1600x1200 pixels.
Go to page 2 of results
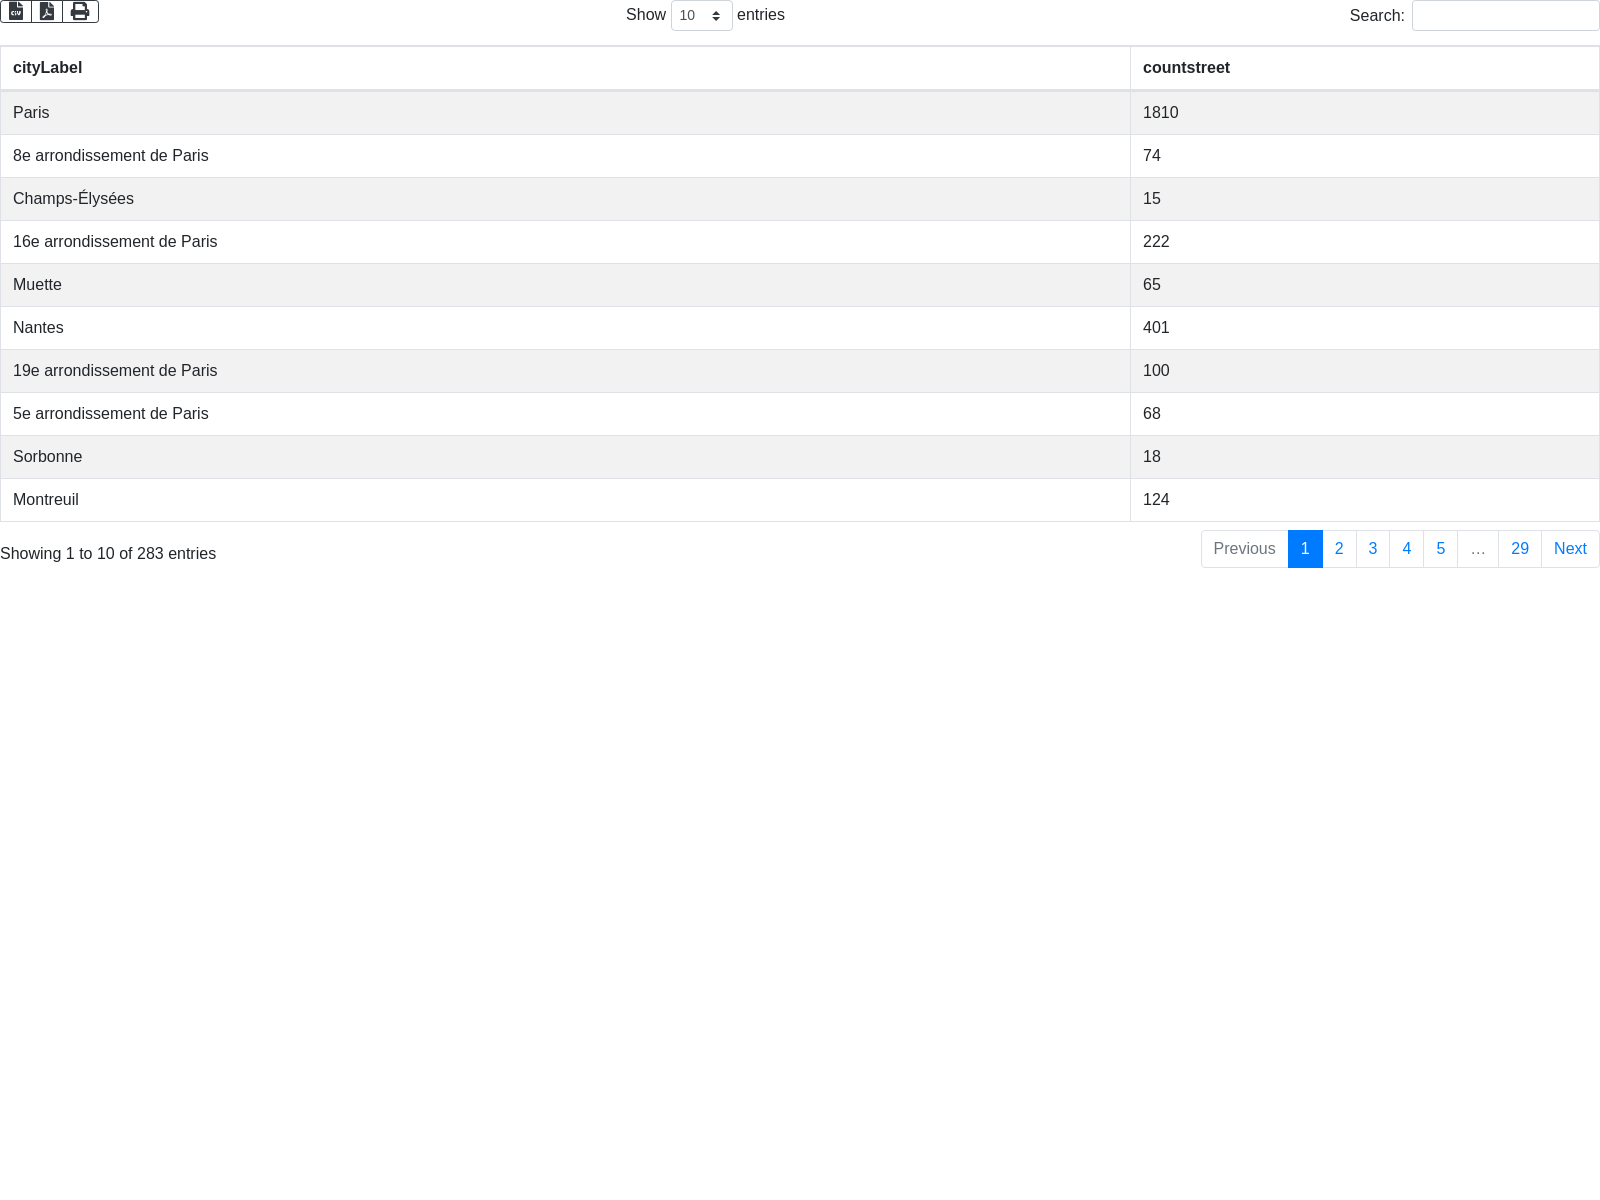1339,549
